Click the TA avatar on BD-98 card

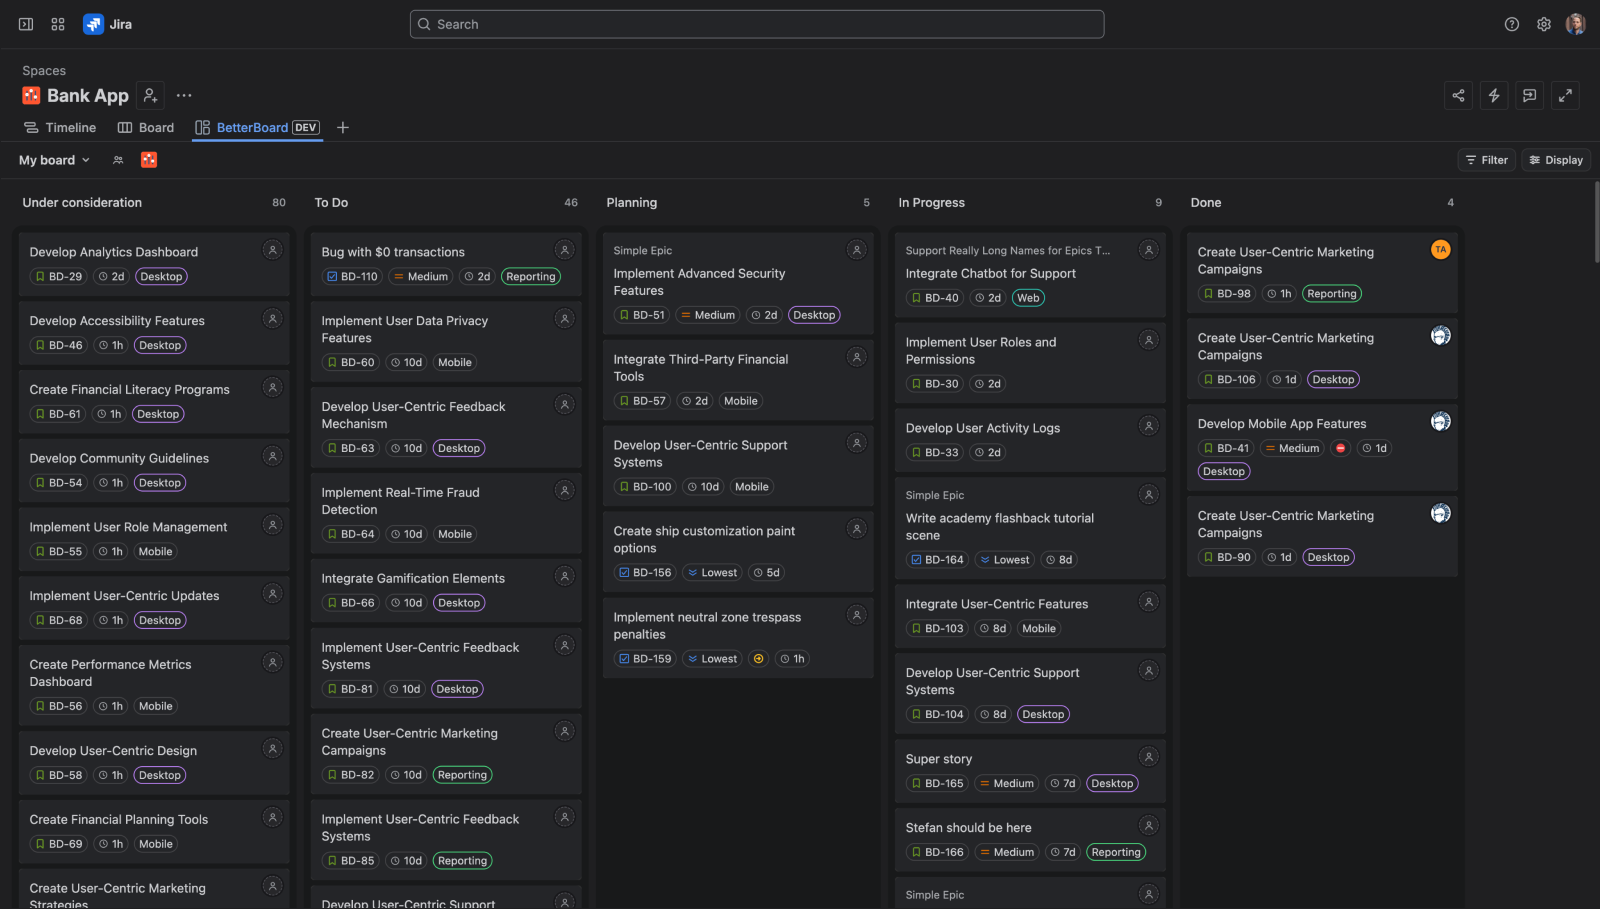pyautogui.click(x=1440, y=250)
